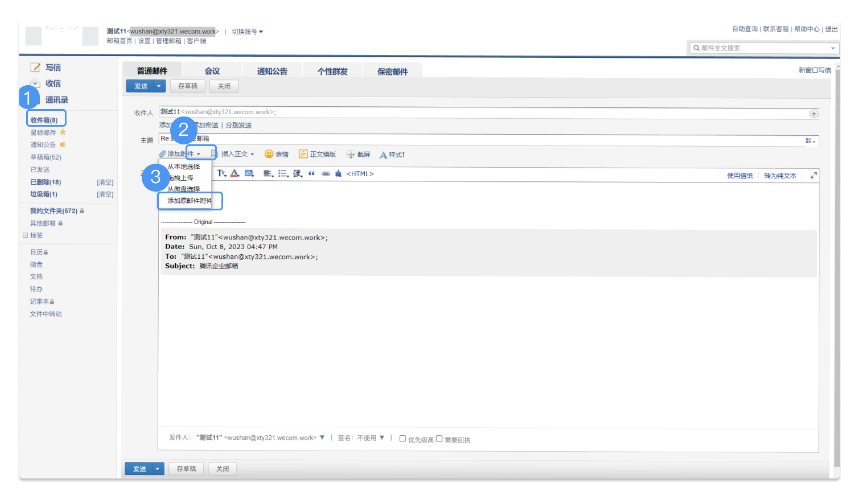
Task: Switch to the 会议 tab
Action: (x=212, y=71)
